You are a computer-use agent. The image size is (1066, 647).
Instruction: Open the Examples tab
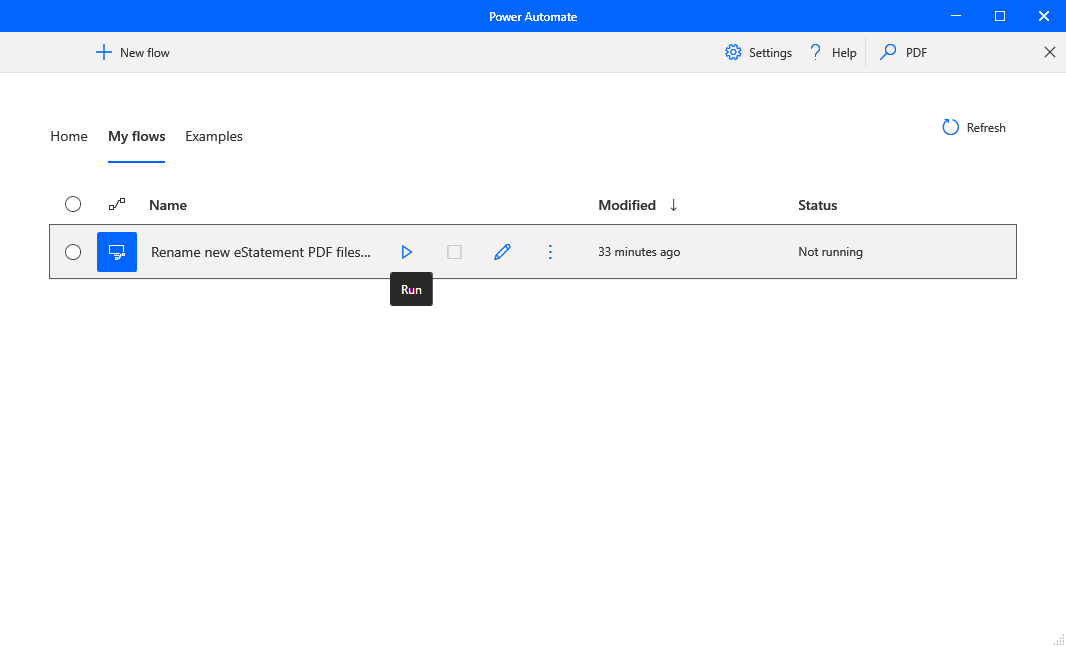click(213, 137)
